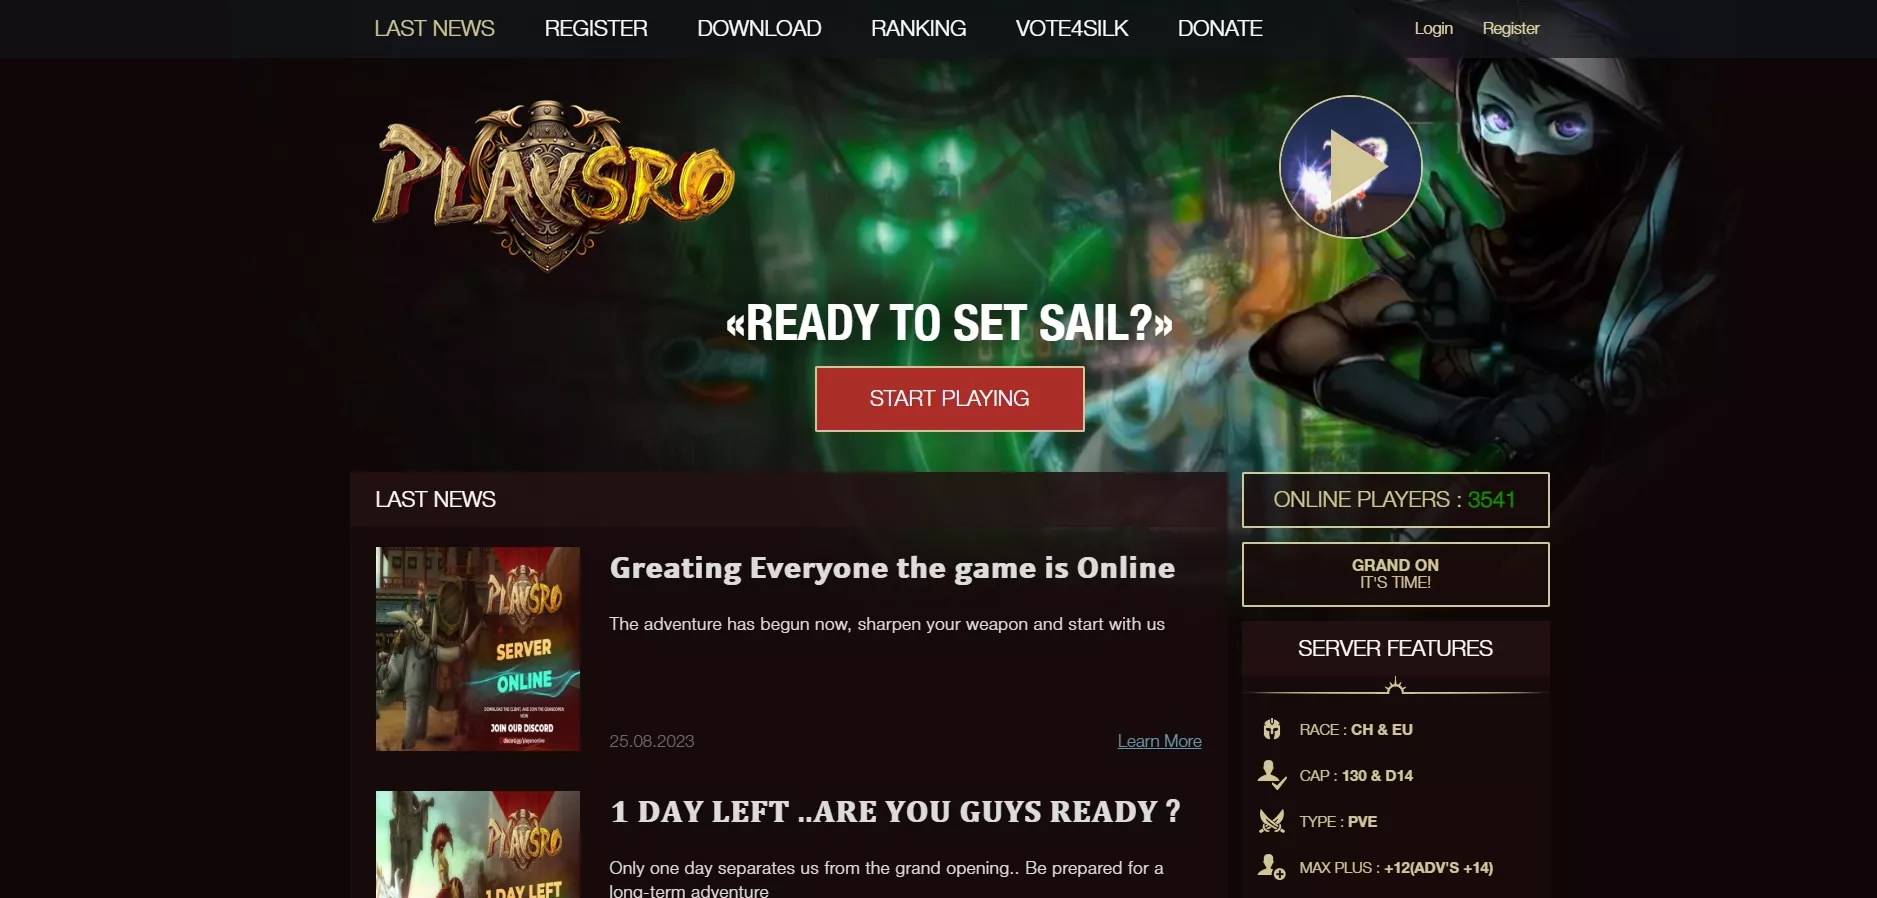
Task: Open the 1 Day Left news thumbnail
Action: click(478, 844)
